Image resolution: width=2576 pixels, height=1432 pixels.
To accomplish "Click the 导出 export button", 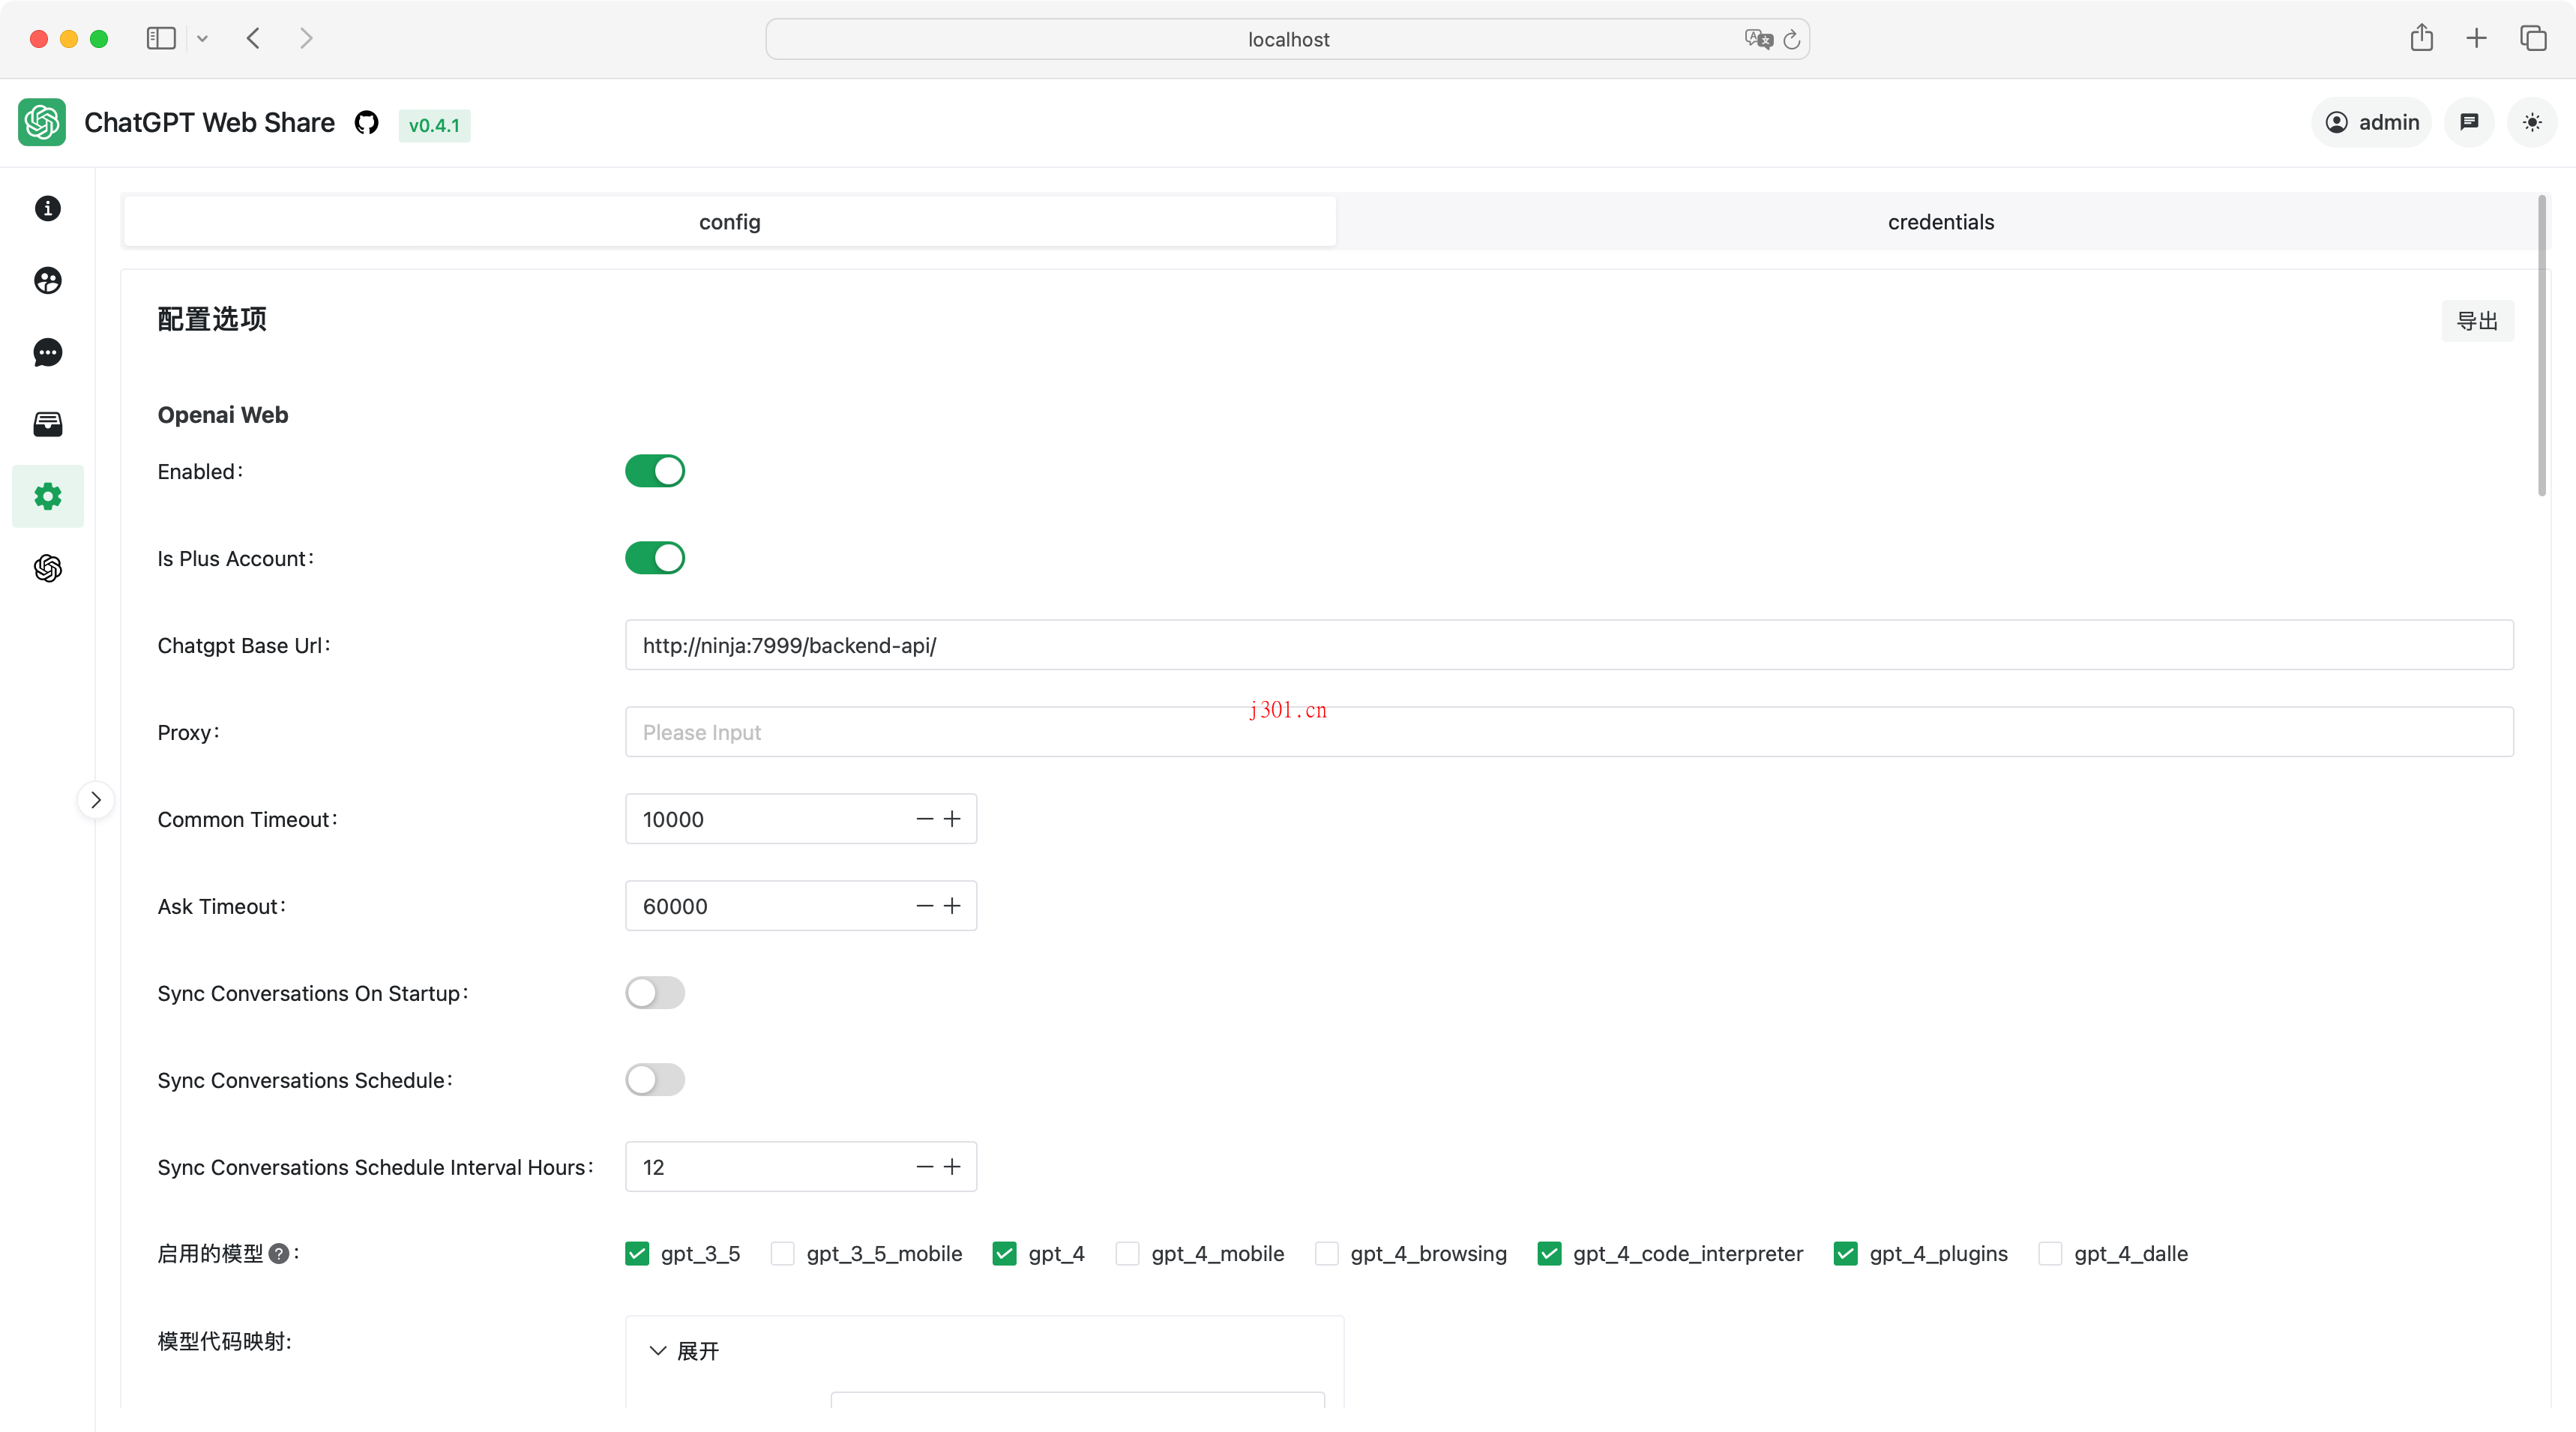I will 2477,321.
